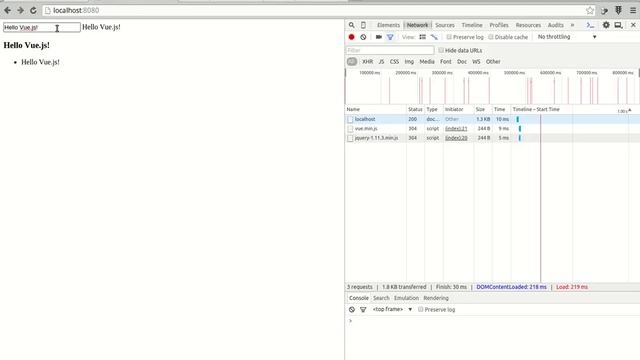Open the Elements tab

pos(388,25)
